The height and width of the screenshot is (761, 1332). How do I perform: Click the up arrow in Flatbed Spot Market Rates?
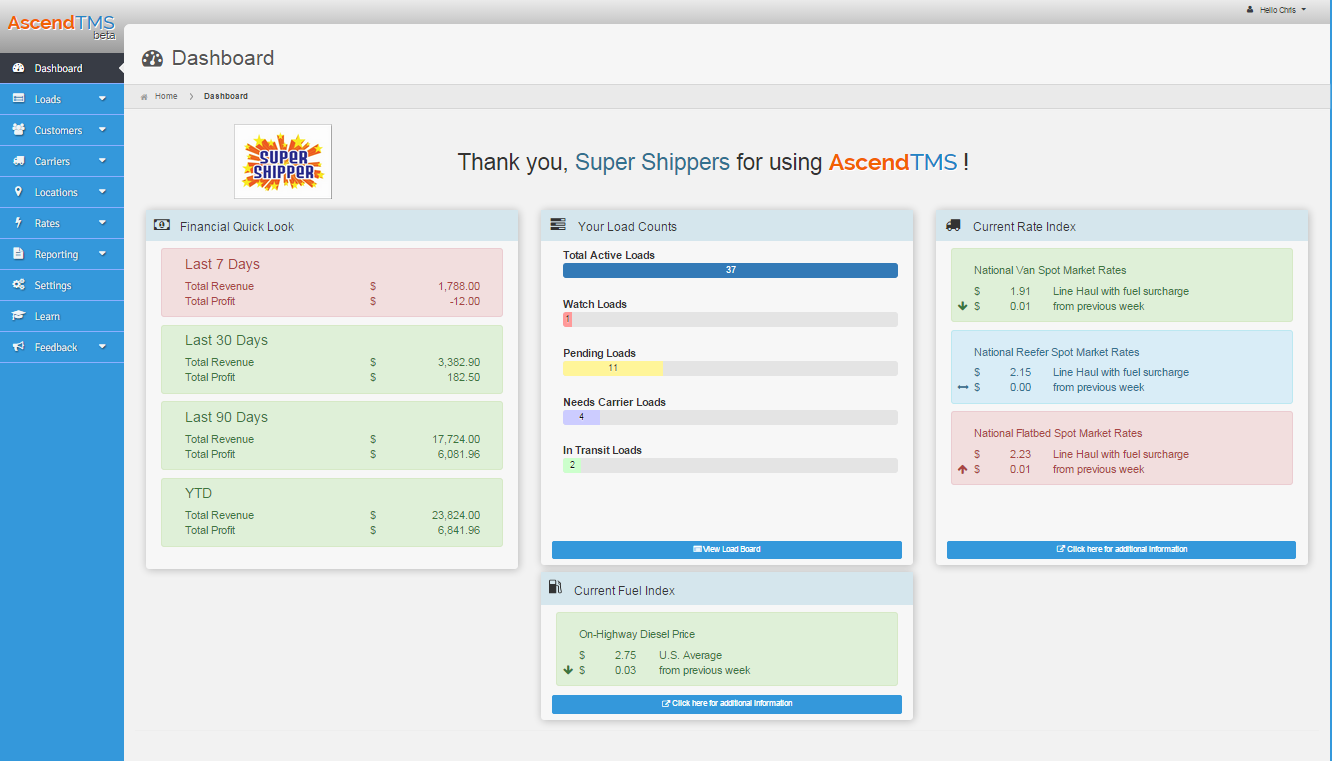pos(962,469)
